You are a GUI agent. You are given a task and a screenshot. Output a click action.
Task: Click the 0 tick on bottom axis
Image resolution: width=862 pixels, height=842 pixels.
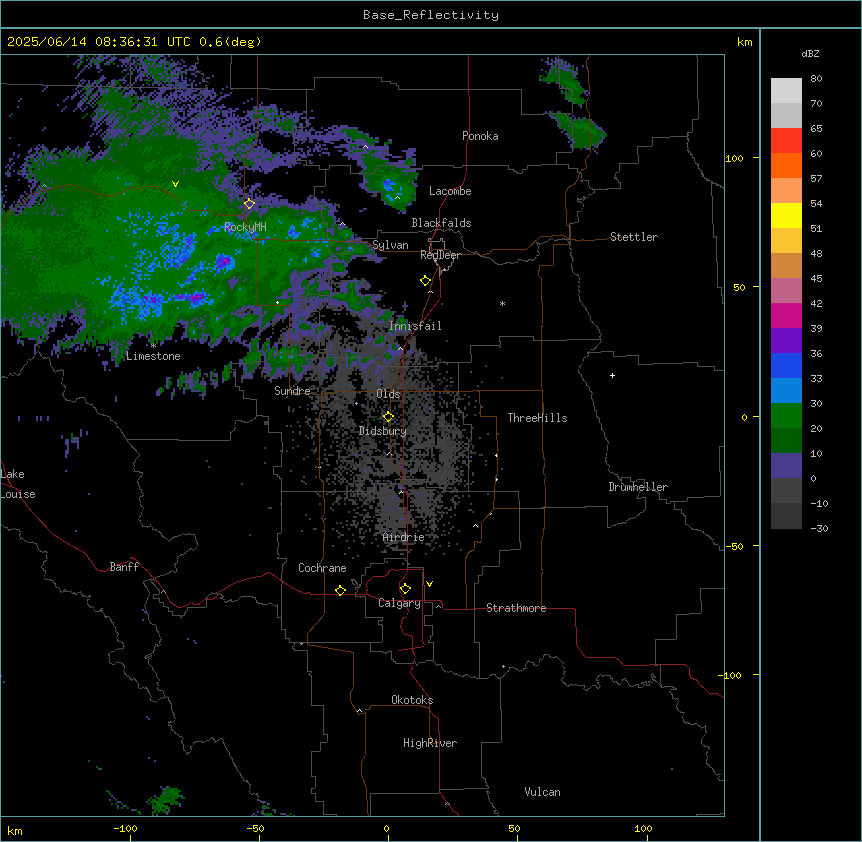(x=386, y=828)
